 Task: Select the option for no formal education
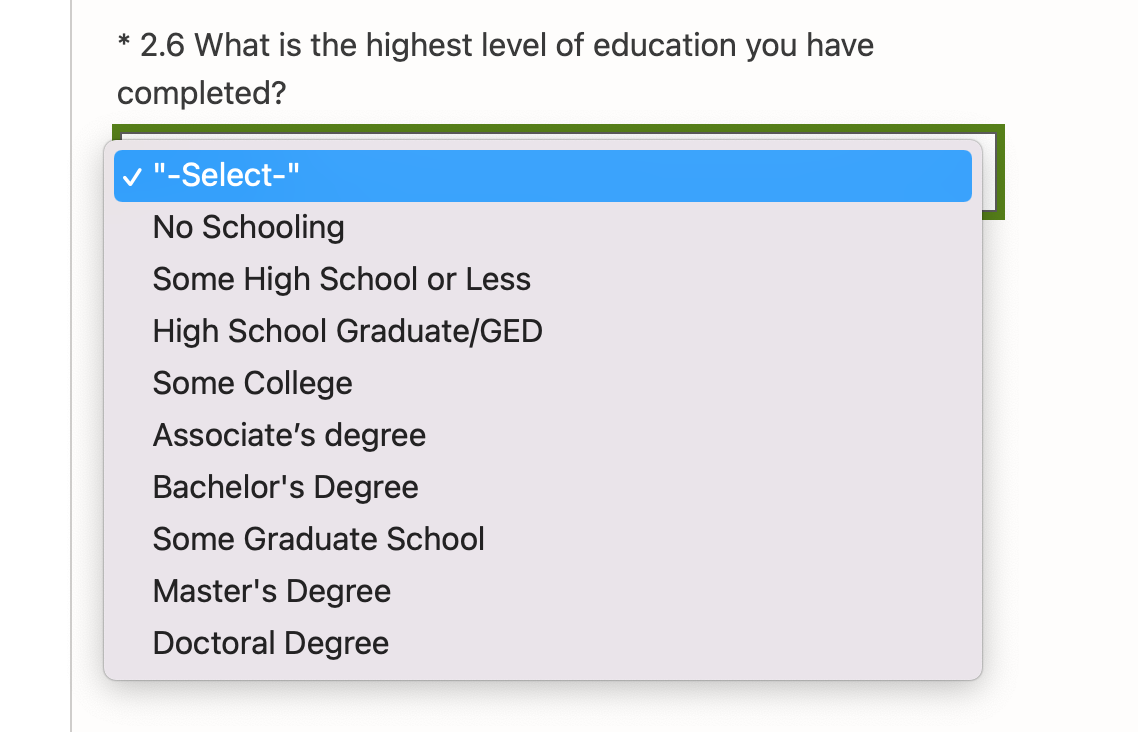point(248,228)
